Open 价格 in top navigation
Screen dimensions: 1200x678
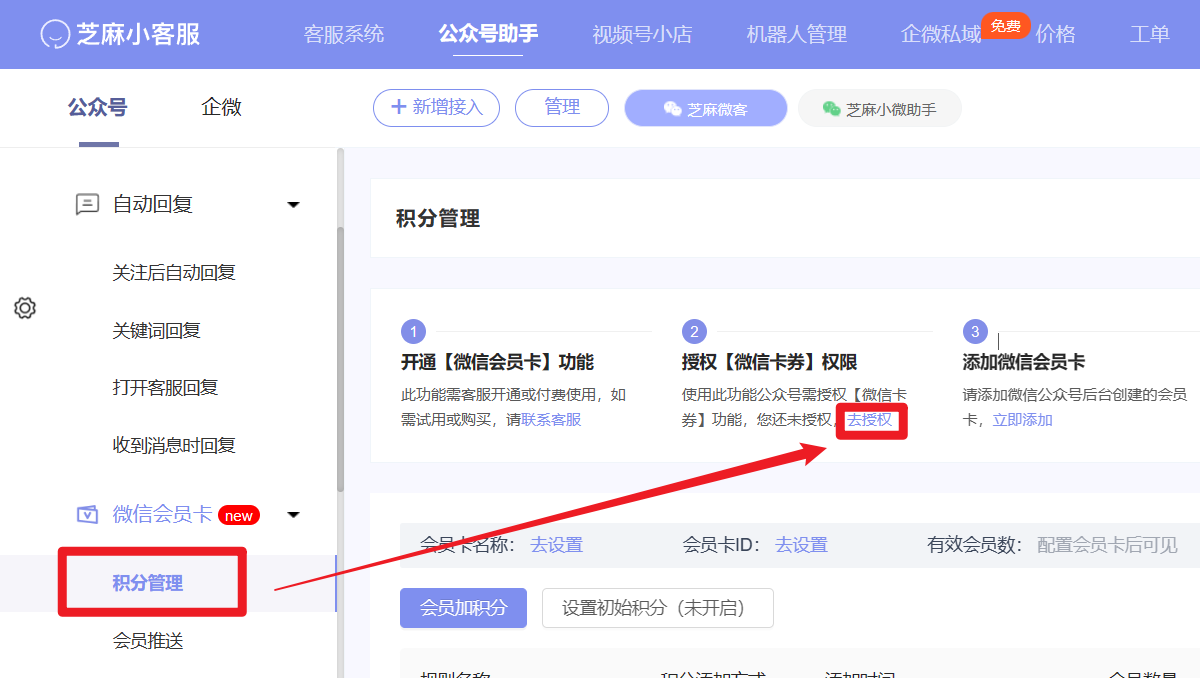tap(1056, 34)
